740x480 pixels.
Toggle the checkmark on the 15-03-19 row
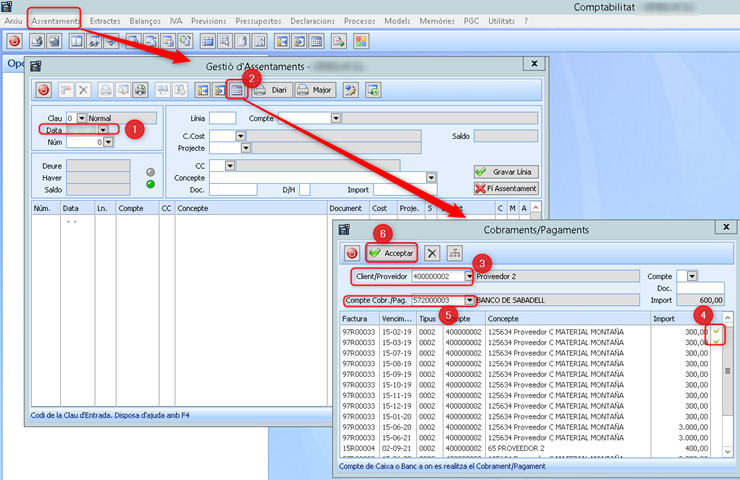tap(715, 342)
